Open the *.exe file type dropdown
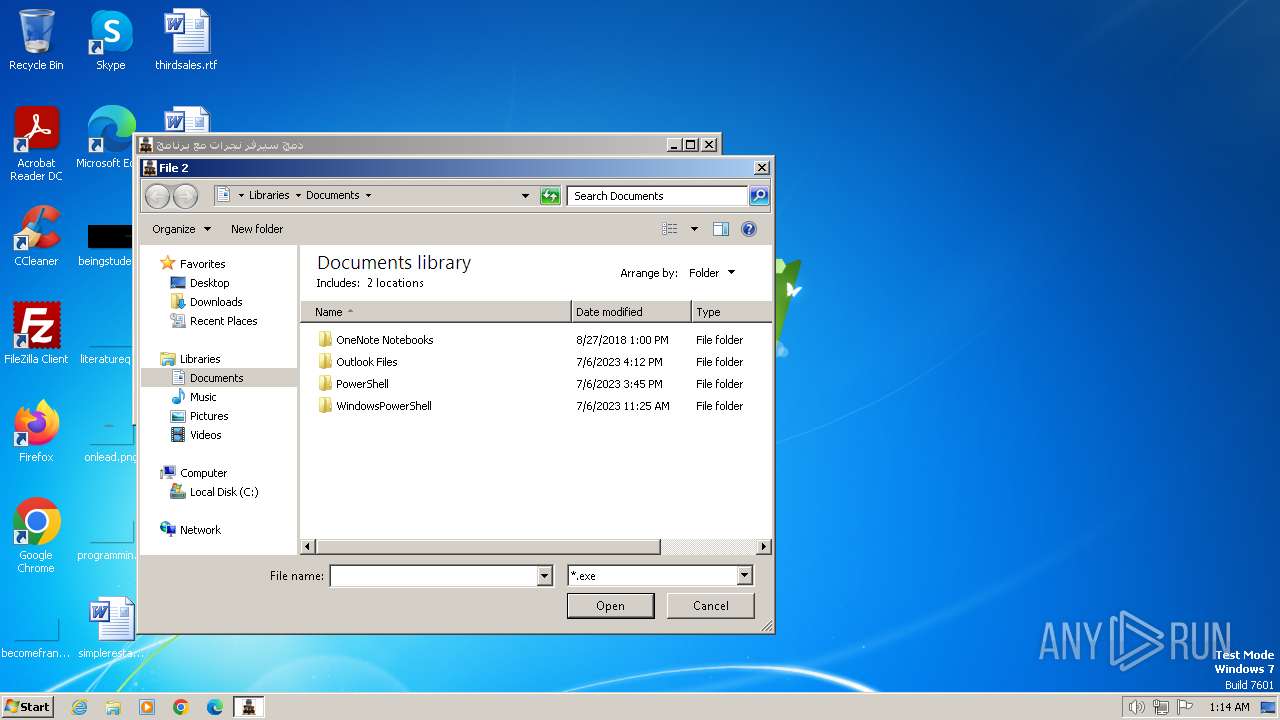The image size is (1280, 720). (744, 575)
